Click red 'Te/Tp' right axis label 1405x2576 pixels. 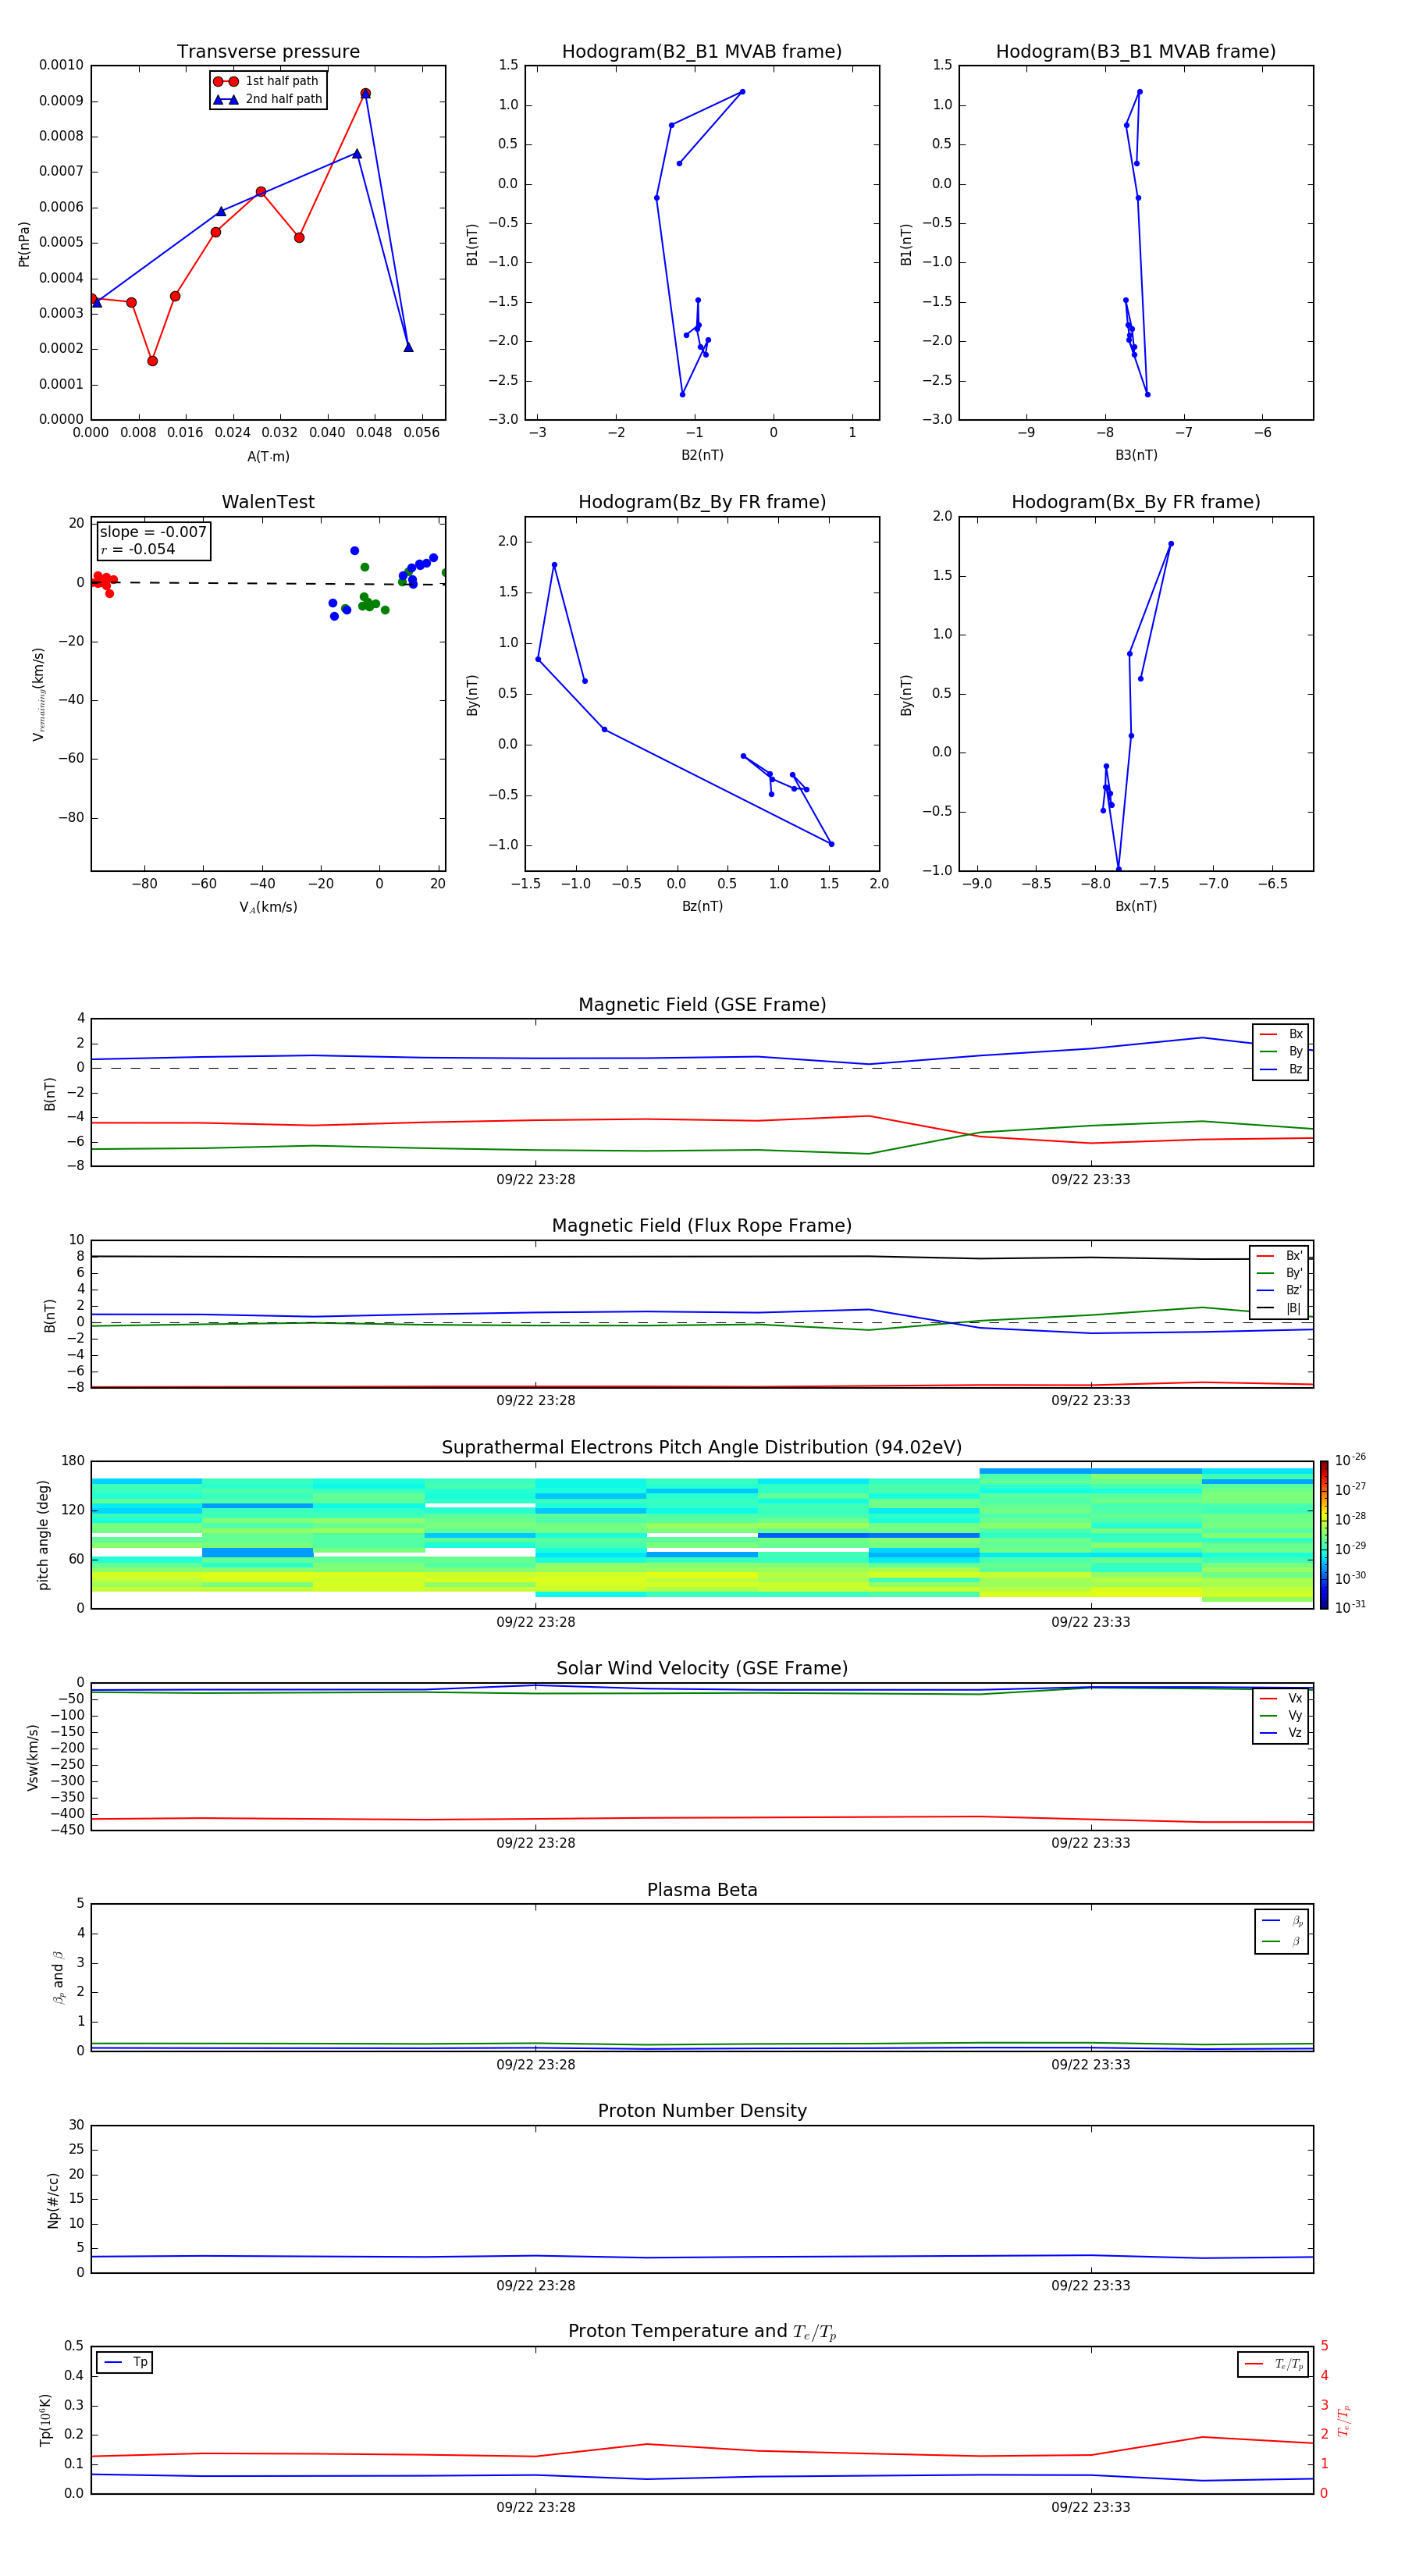(1343, 2421)
